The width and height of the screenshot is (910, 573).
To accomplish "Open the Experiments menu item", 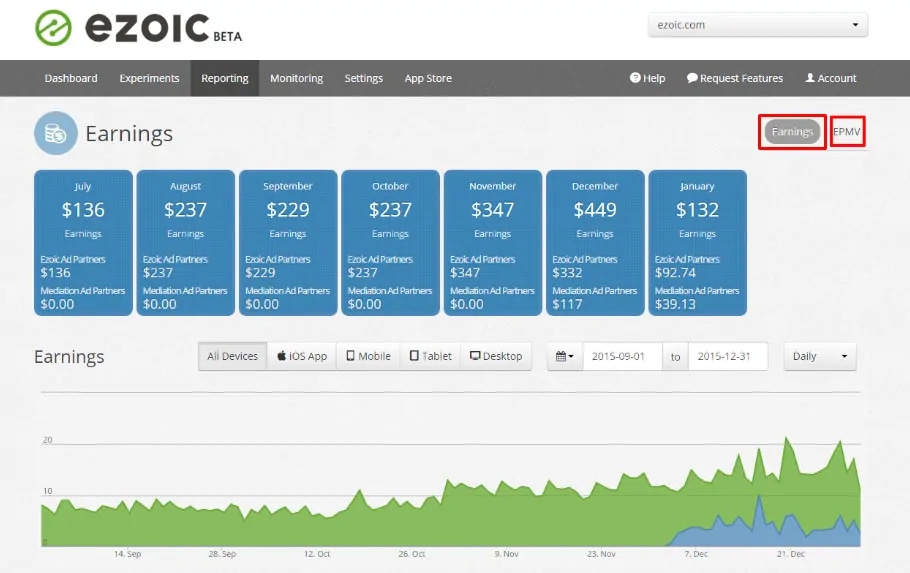I will (149, 78).
